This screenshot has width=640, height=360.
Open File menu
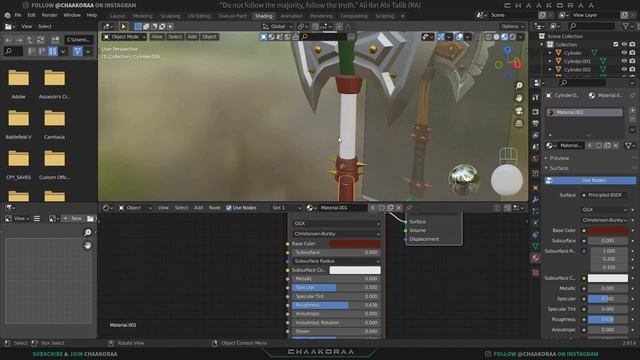coord(18,15)
